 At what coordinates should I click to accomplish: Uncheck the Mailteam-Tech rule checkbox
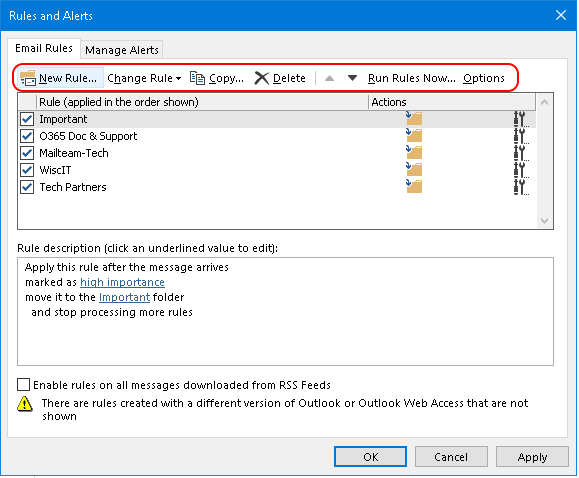click(x=27, y=153)
